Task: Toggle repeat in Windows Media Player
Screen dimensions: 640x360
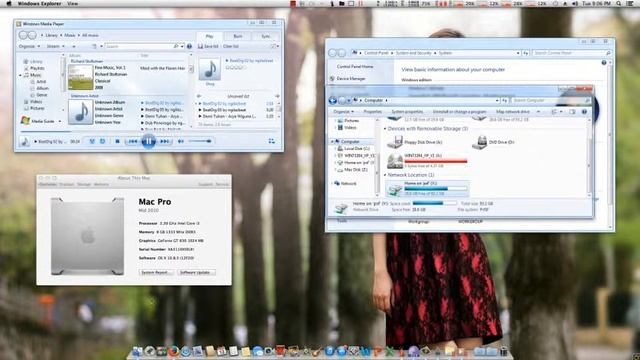Action: [x=102, y=141]
